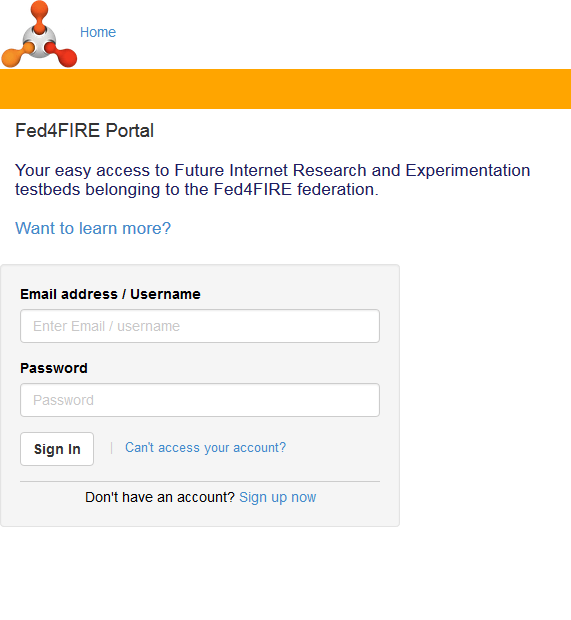Select the Fed4FIRE Portal heading
571x620 pixels.
tap(84, 130)
